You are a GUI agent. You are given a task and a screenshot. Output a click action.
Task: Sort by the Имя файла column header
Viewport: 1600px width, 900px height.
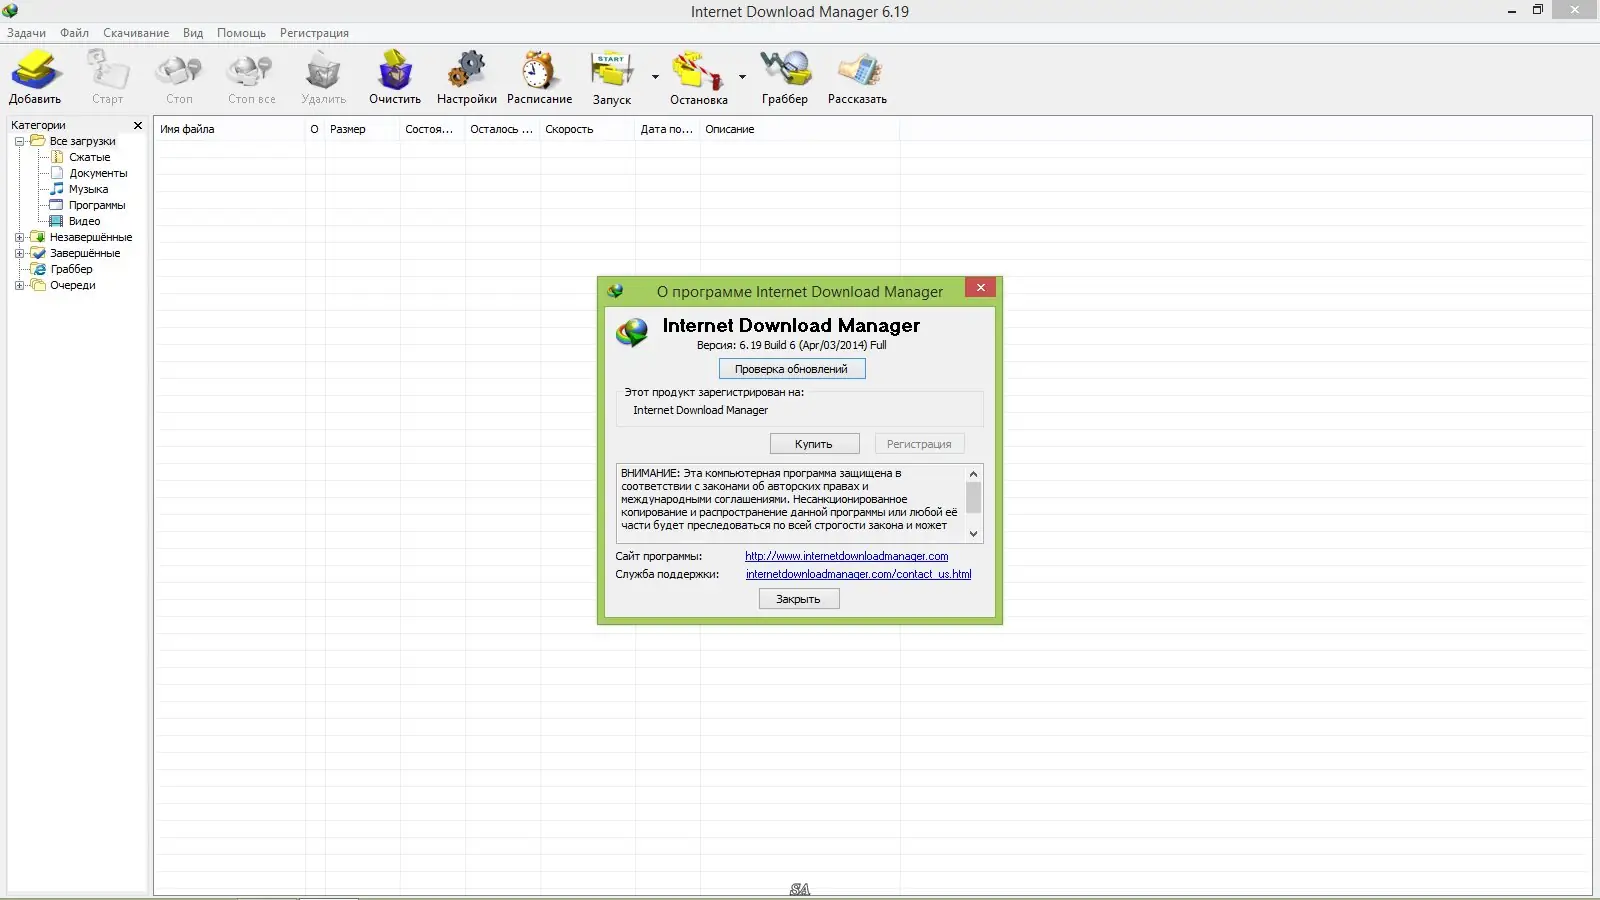[229, 129]
